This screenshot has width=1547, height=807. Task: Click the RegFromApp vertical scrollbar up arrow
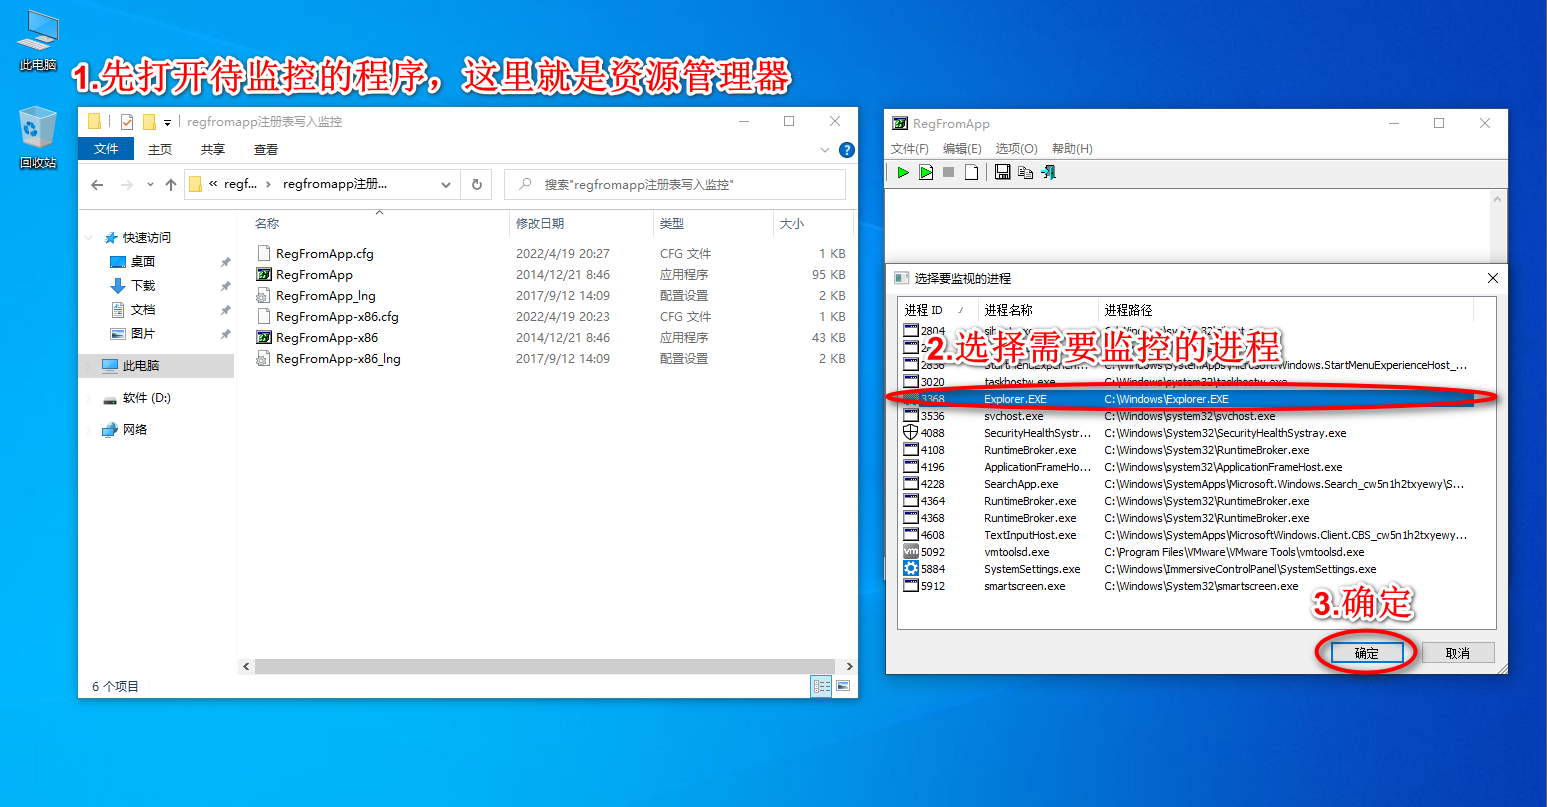click(x=1497, y=199)
